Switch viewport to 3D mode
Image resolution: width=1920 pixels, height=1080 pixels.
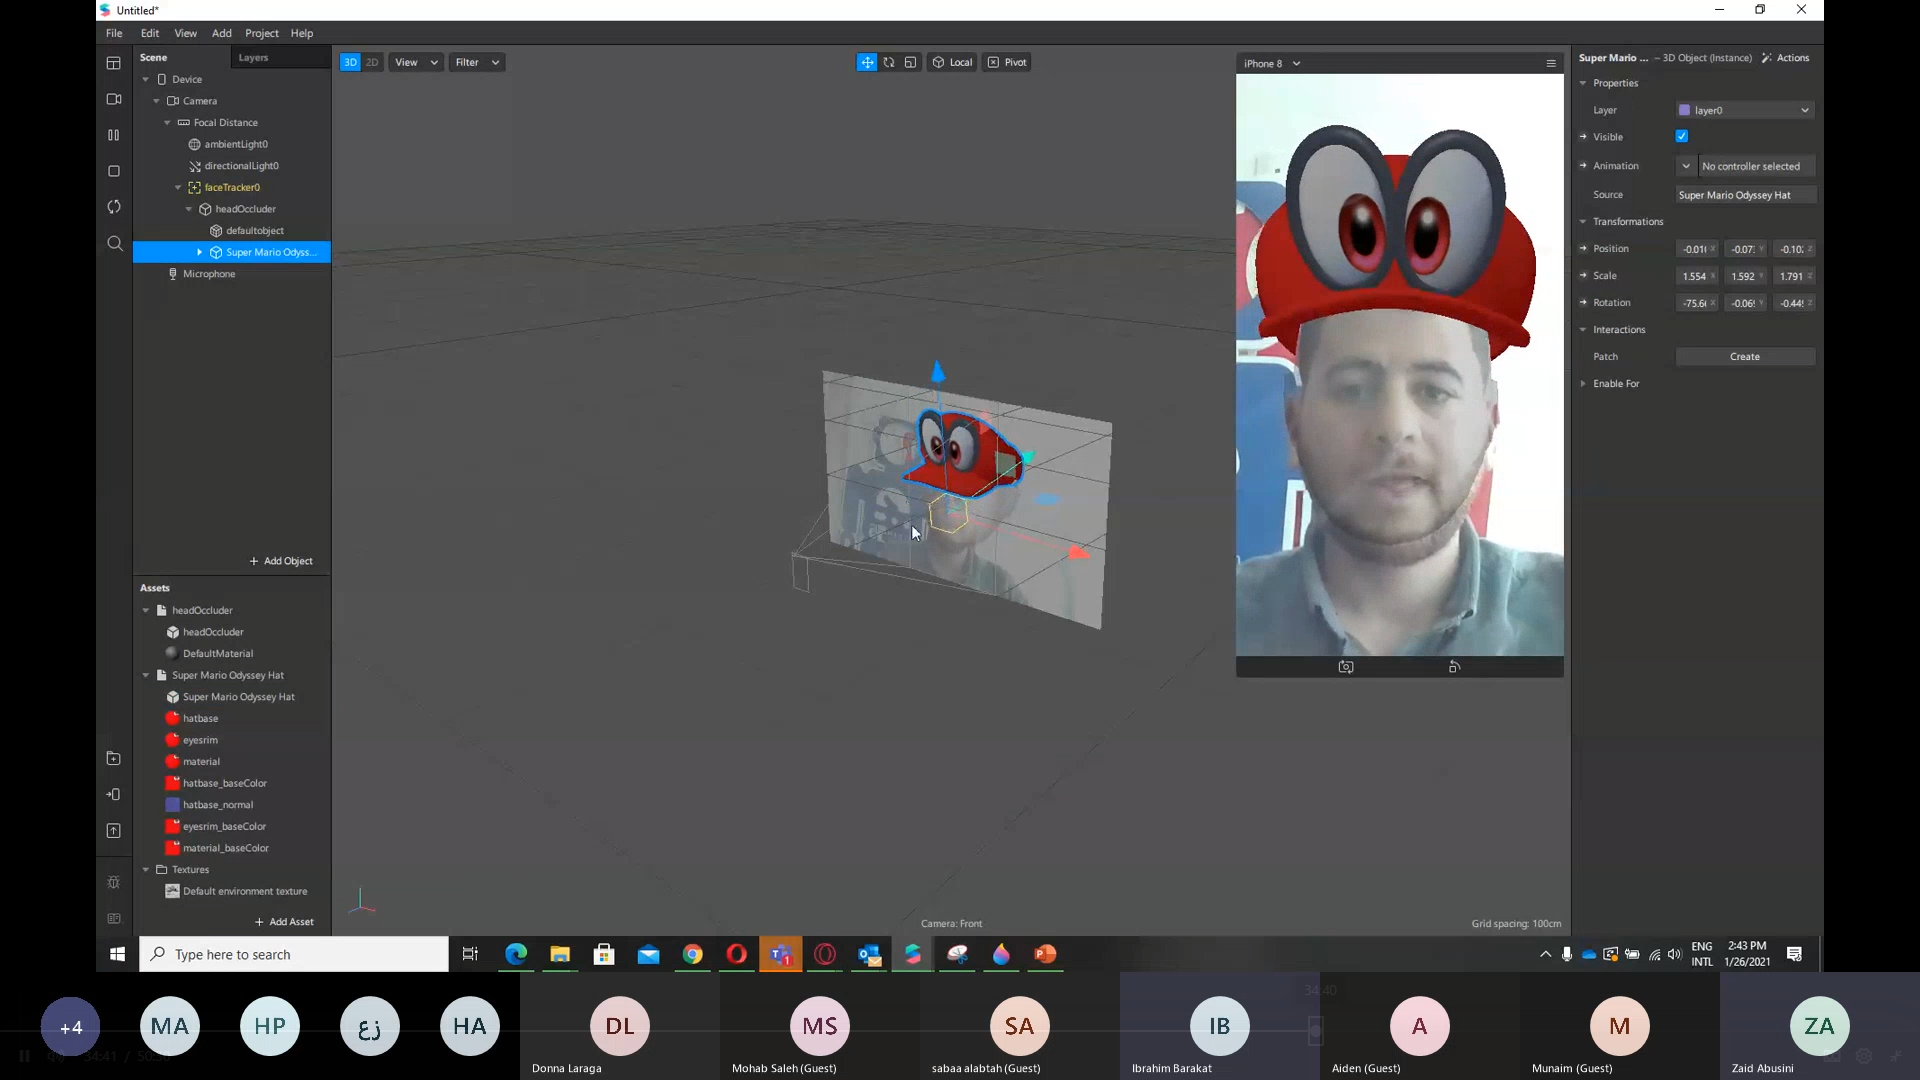350,62
